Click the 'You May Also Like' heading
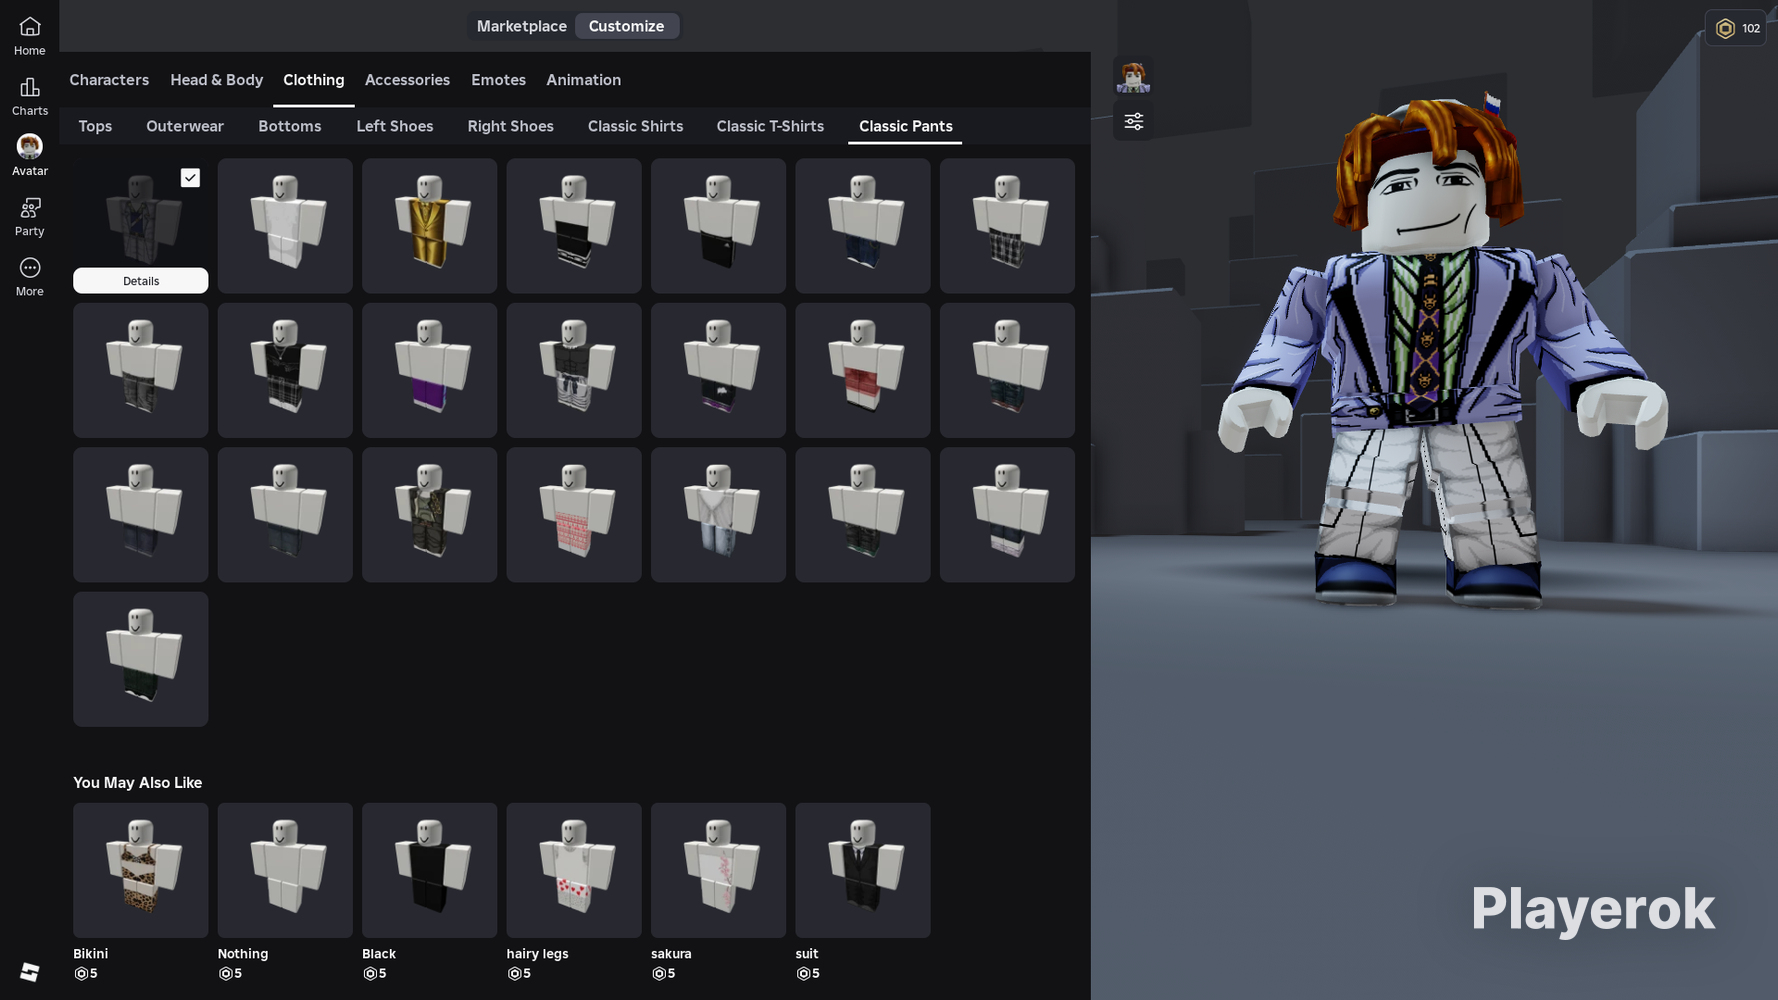Image resolution: width=1778 pixels, height=1000 pixels. point(138,783)
